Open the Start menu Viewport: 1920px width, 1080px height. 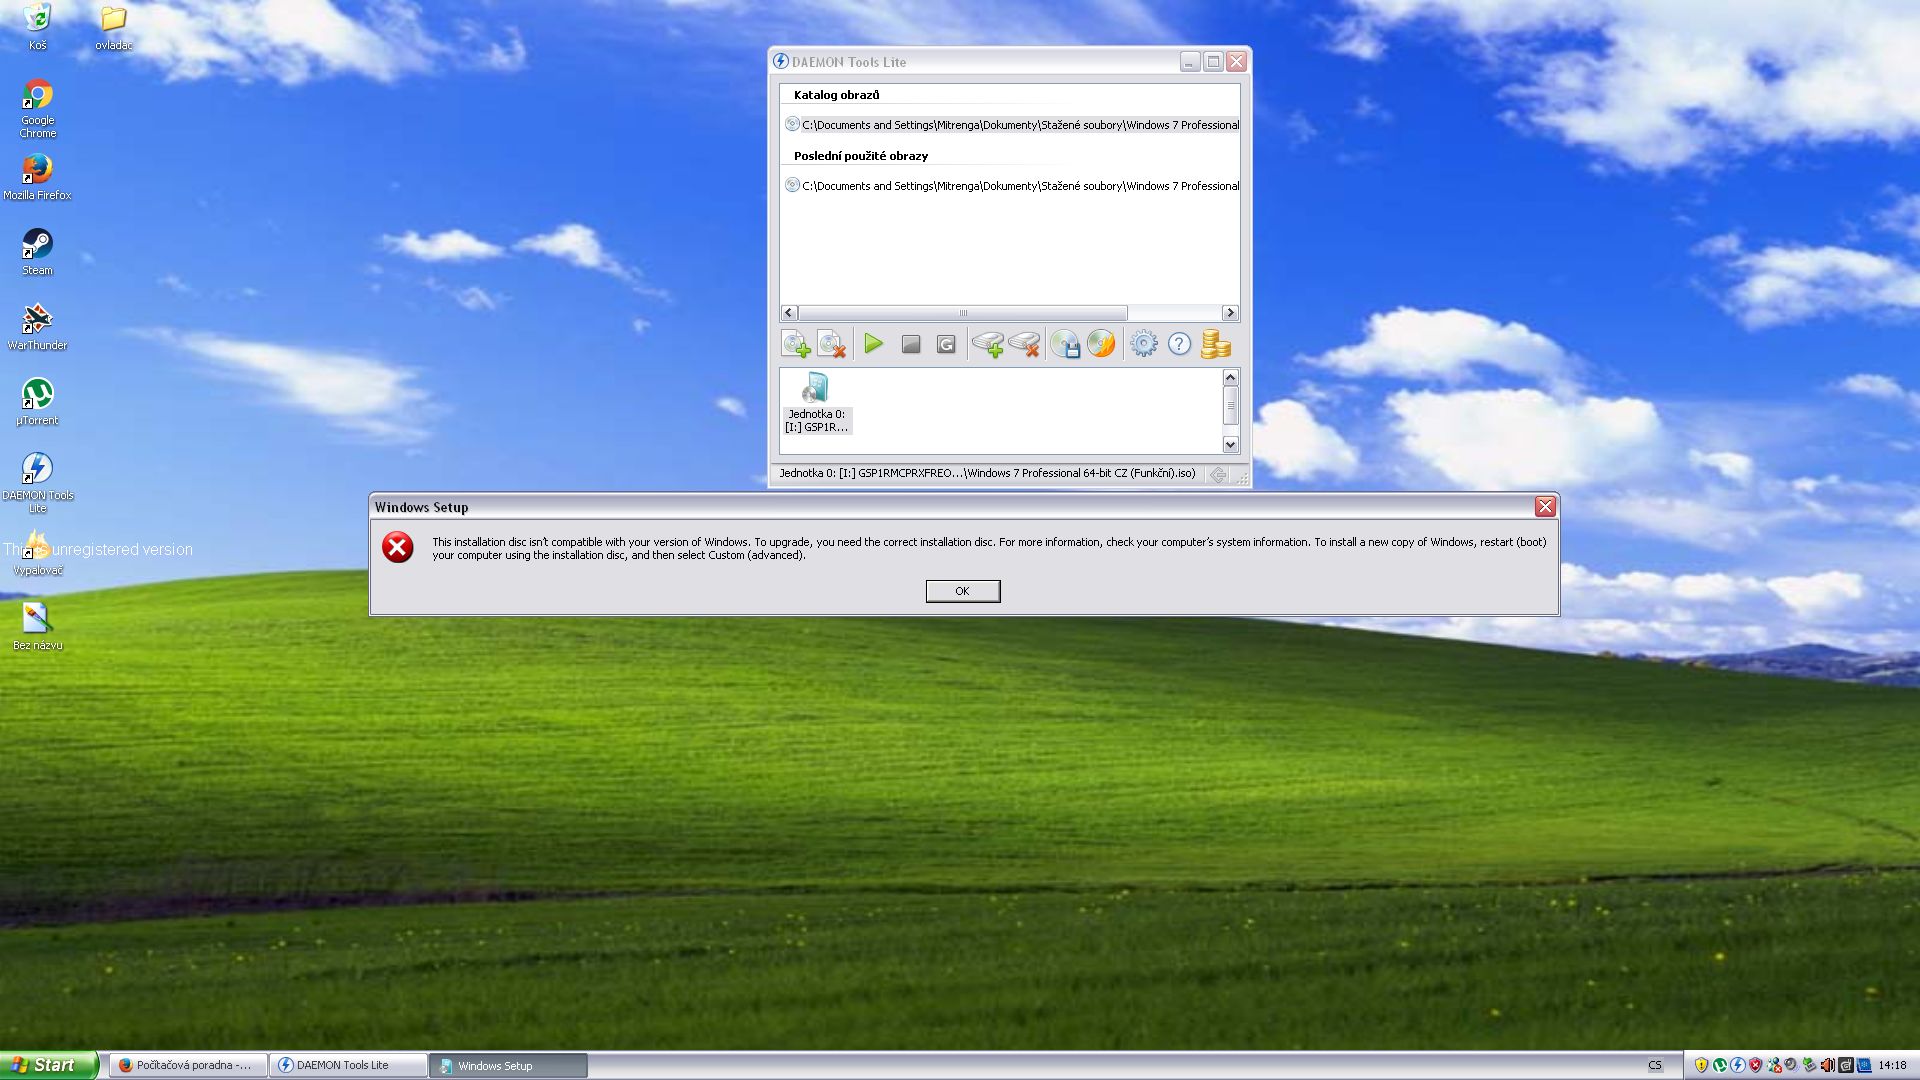coord(47,1065)
